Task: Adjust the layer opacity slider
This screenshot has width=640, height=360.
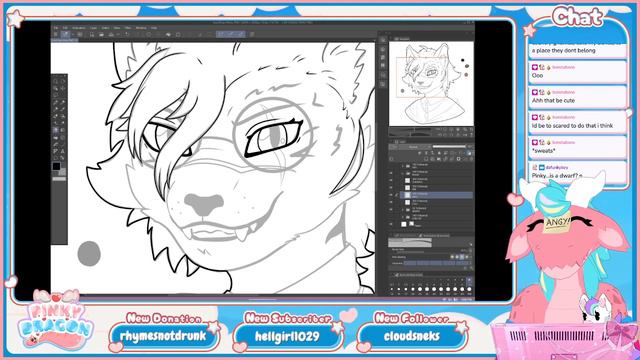Action: (449, 147)
